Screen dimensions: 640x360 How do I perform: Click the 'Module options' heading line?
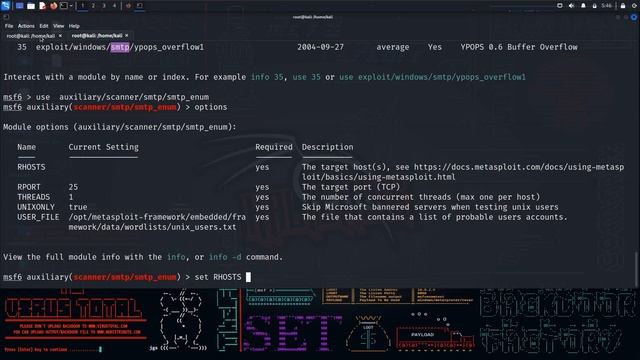[120, 127]
